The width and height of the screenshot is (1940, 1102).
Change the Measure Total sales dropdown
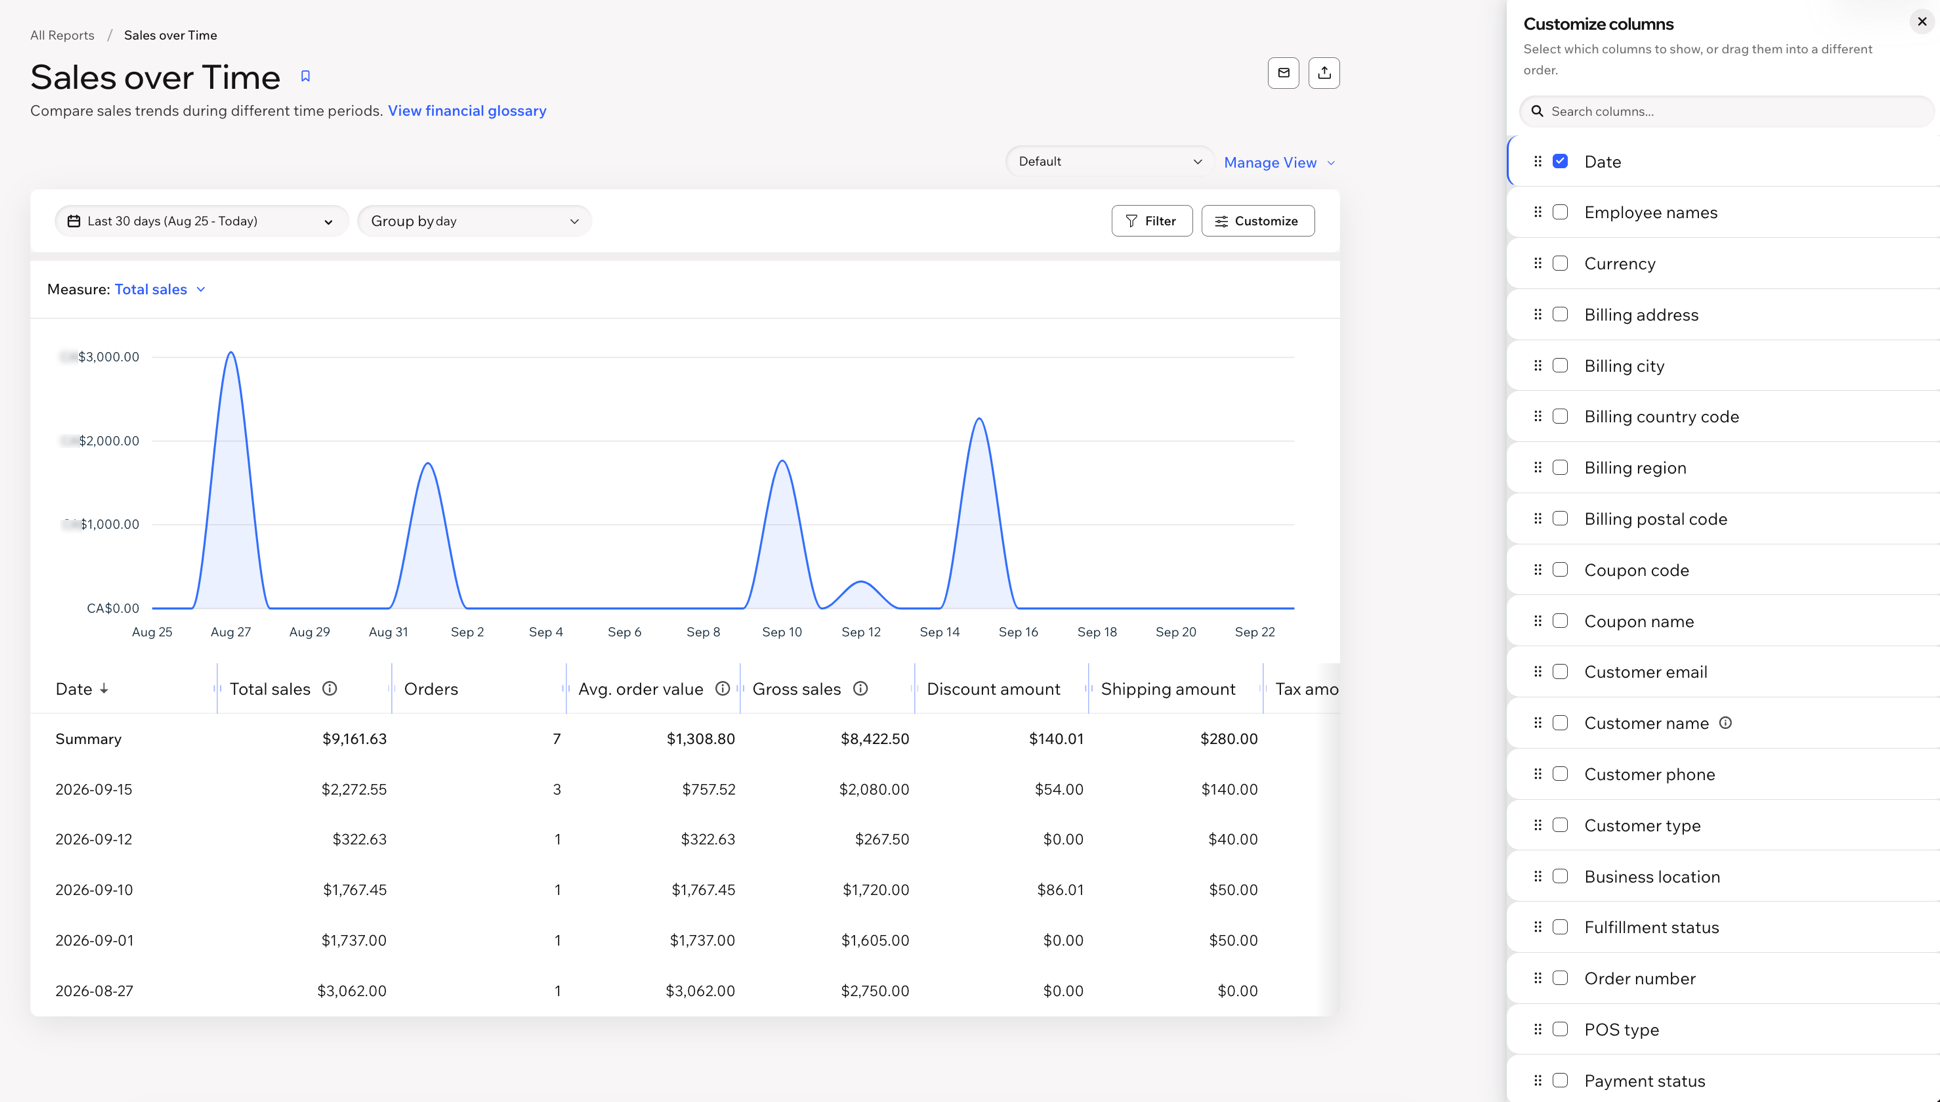click(x=160, y=289)
